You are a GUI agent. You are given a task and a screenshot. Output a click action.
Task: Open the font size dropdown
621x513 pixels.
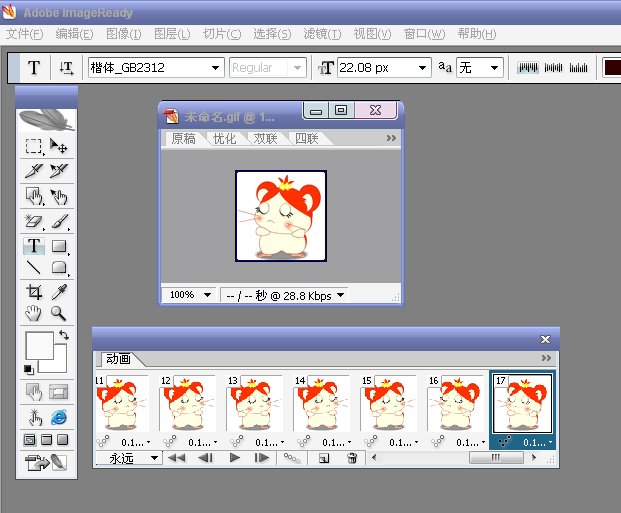point(423,68)
